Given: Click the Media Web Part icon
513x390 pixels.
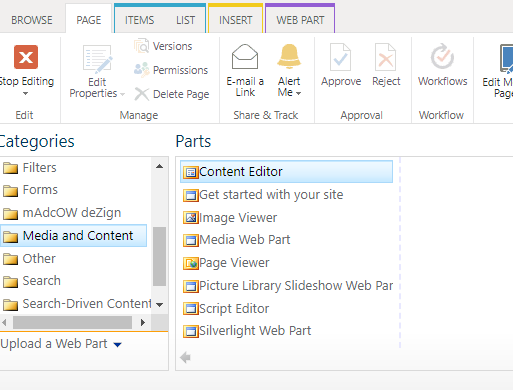Looking at the screenshot, I should 191,240.
